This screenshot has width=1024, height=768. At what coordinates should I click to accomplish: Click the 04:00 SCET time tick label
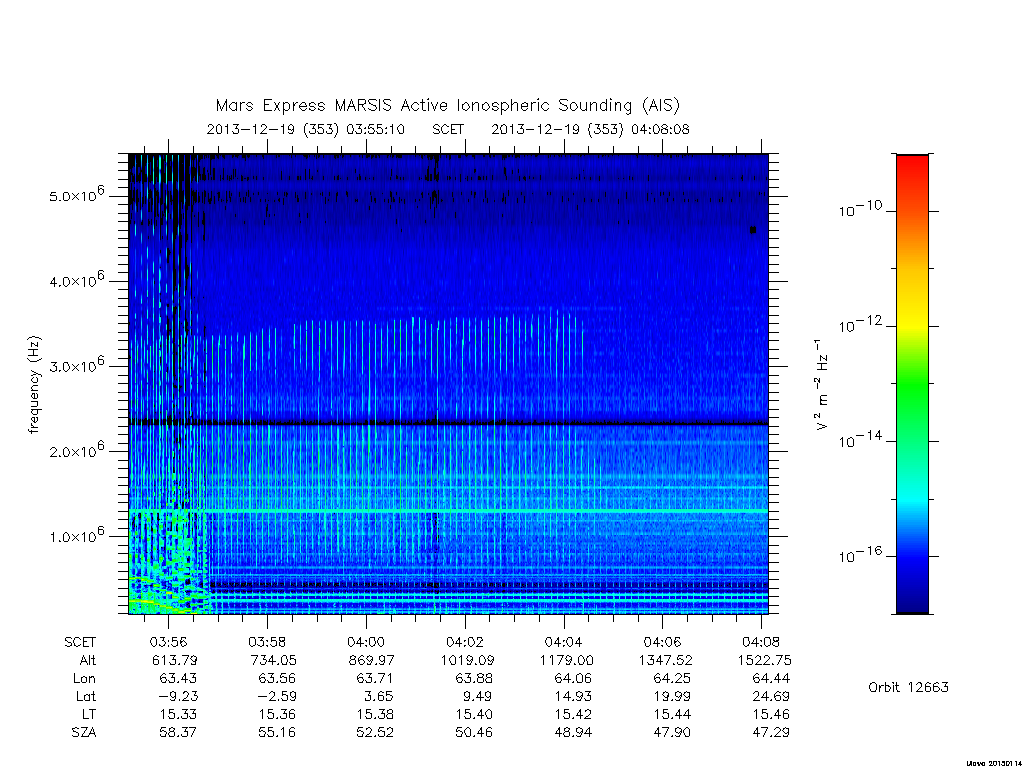coord(366,642)
